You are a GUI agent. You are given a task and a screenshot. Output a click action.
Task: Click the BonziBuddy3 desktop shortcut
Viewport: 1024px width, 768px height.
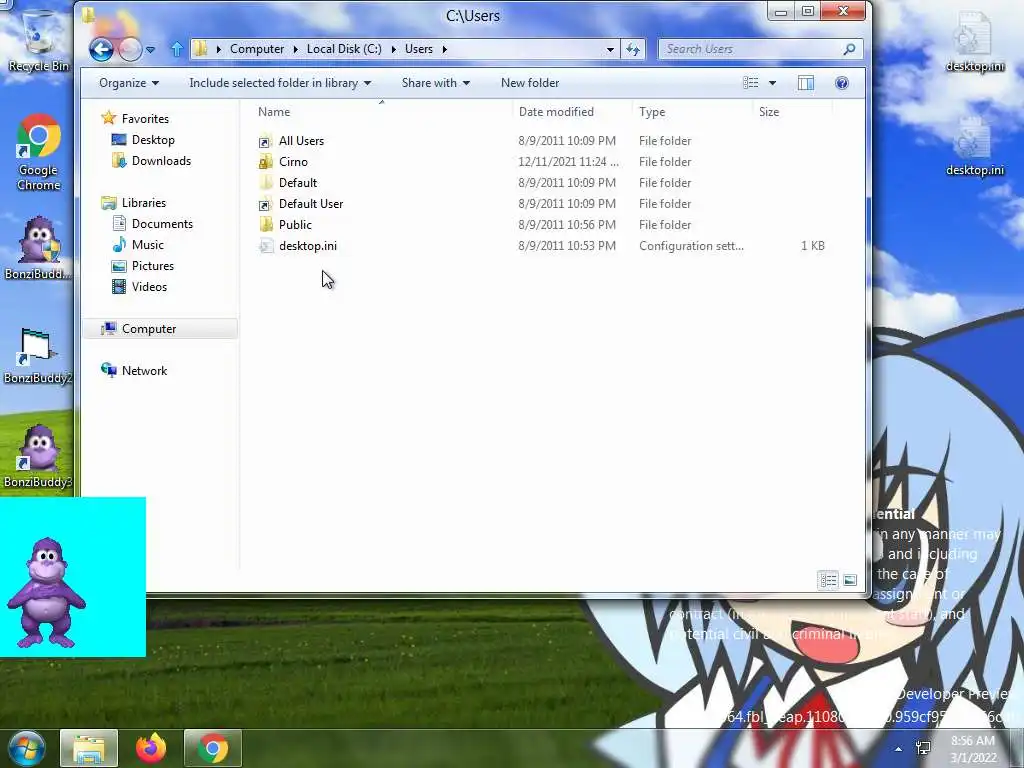38,456
